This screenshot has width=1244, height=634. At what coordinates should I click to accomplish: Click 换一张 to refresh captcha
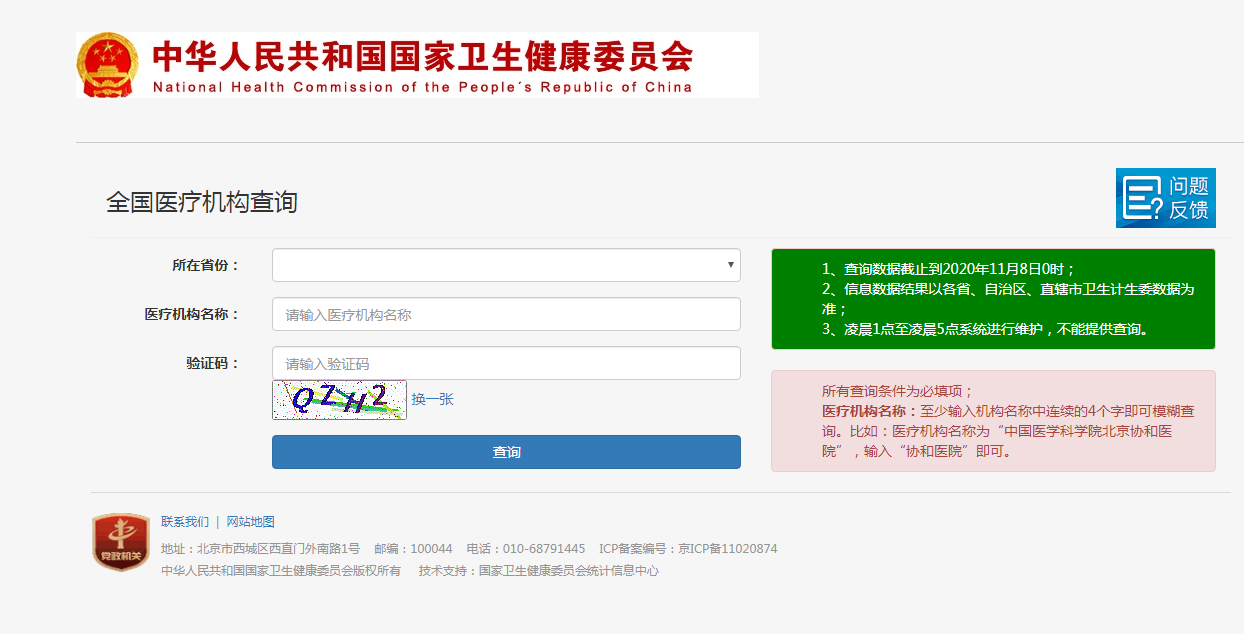(x=432, y=399)
